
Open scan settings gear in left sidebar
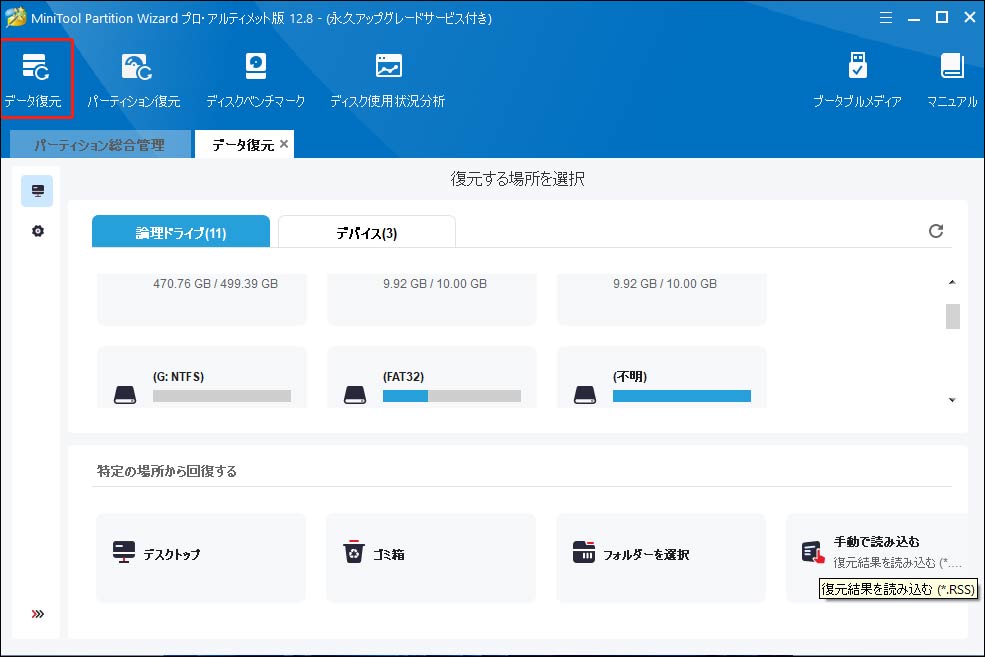38,231
